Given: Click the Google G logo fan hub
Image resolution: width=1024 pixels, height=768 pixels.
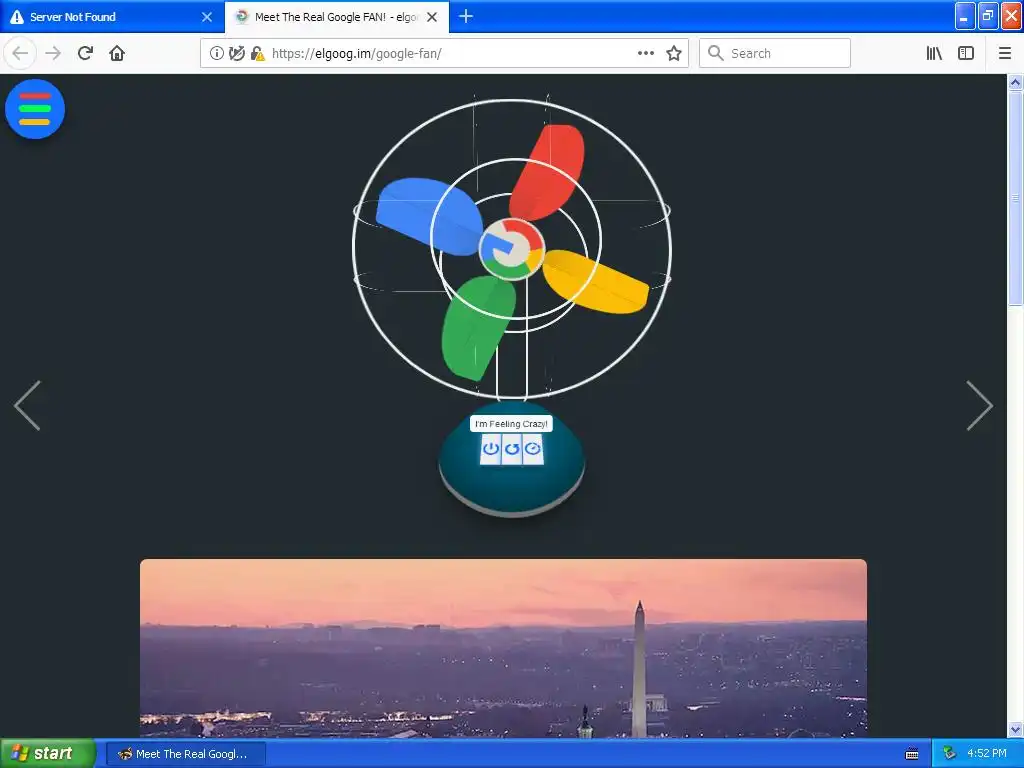Looking at the screenshot, I should click(511, 249).
